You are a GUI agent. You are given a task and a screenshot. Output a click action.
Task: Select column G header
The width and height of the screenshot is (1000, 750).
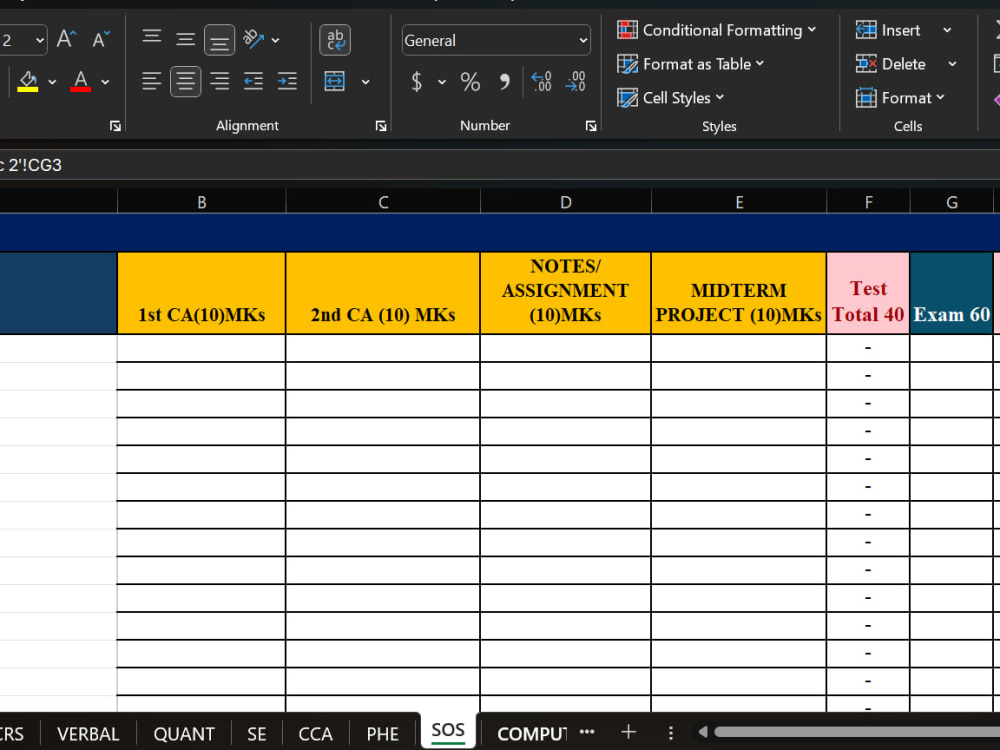tap(952, 202)
